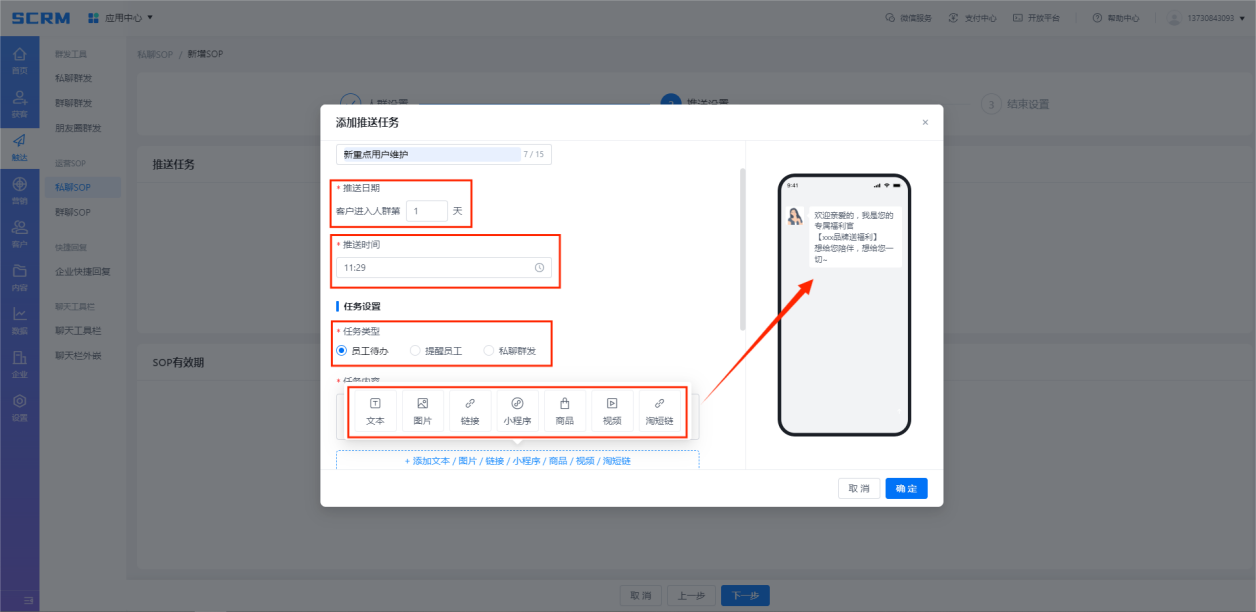
Task: Click the dialog's vertical scrollbar
Action: click(x=742, y=250)
